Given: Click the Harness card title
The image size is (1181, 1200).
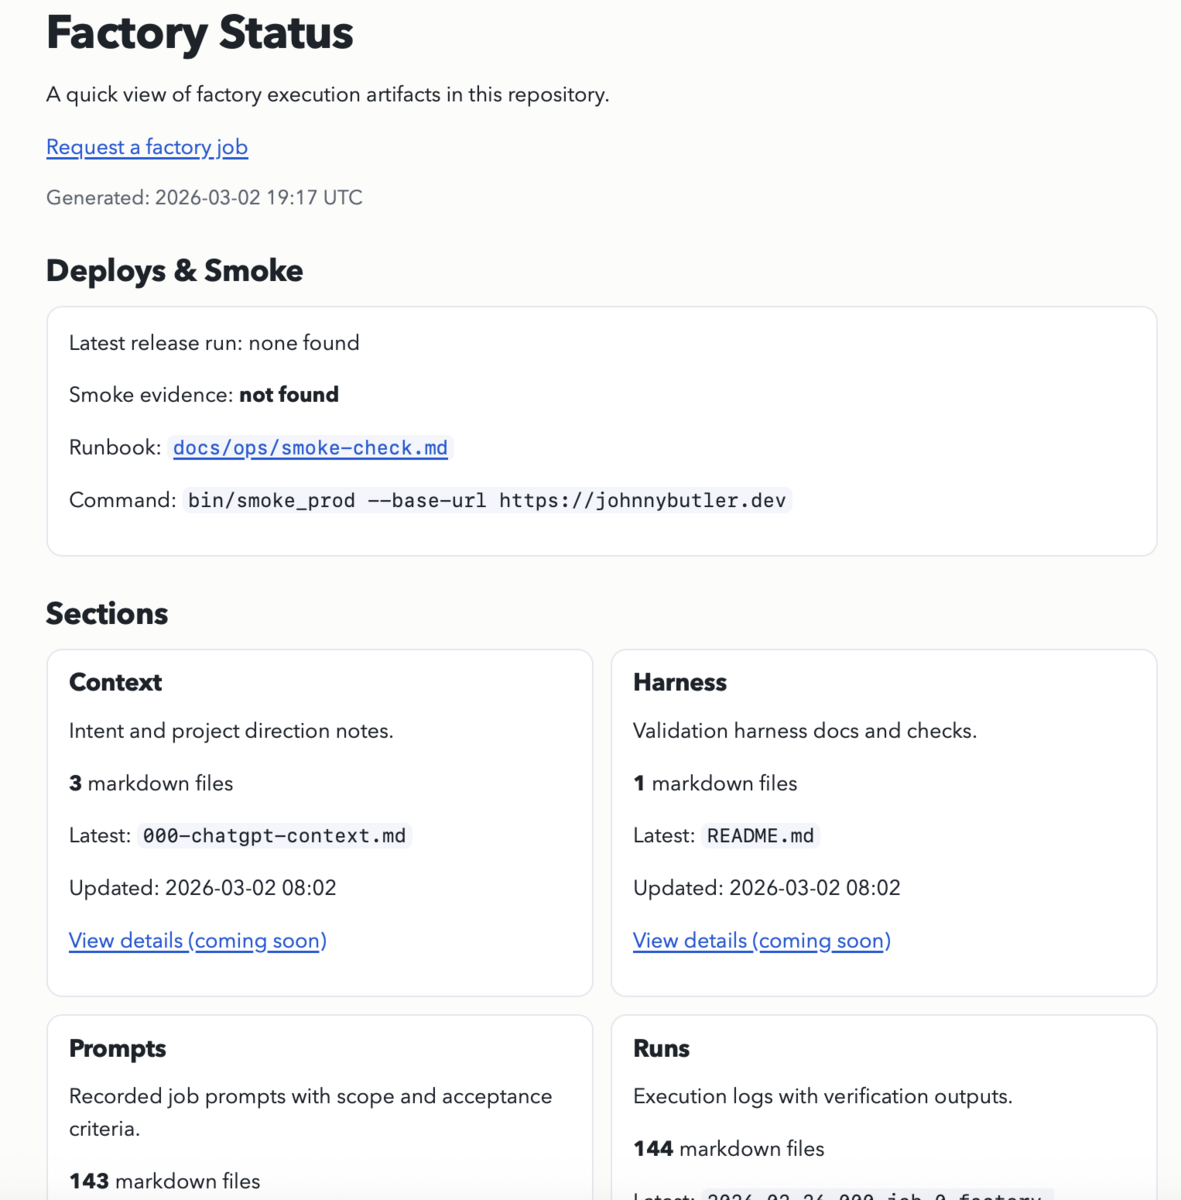Looking at the screenshot, I should point(679,682).
